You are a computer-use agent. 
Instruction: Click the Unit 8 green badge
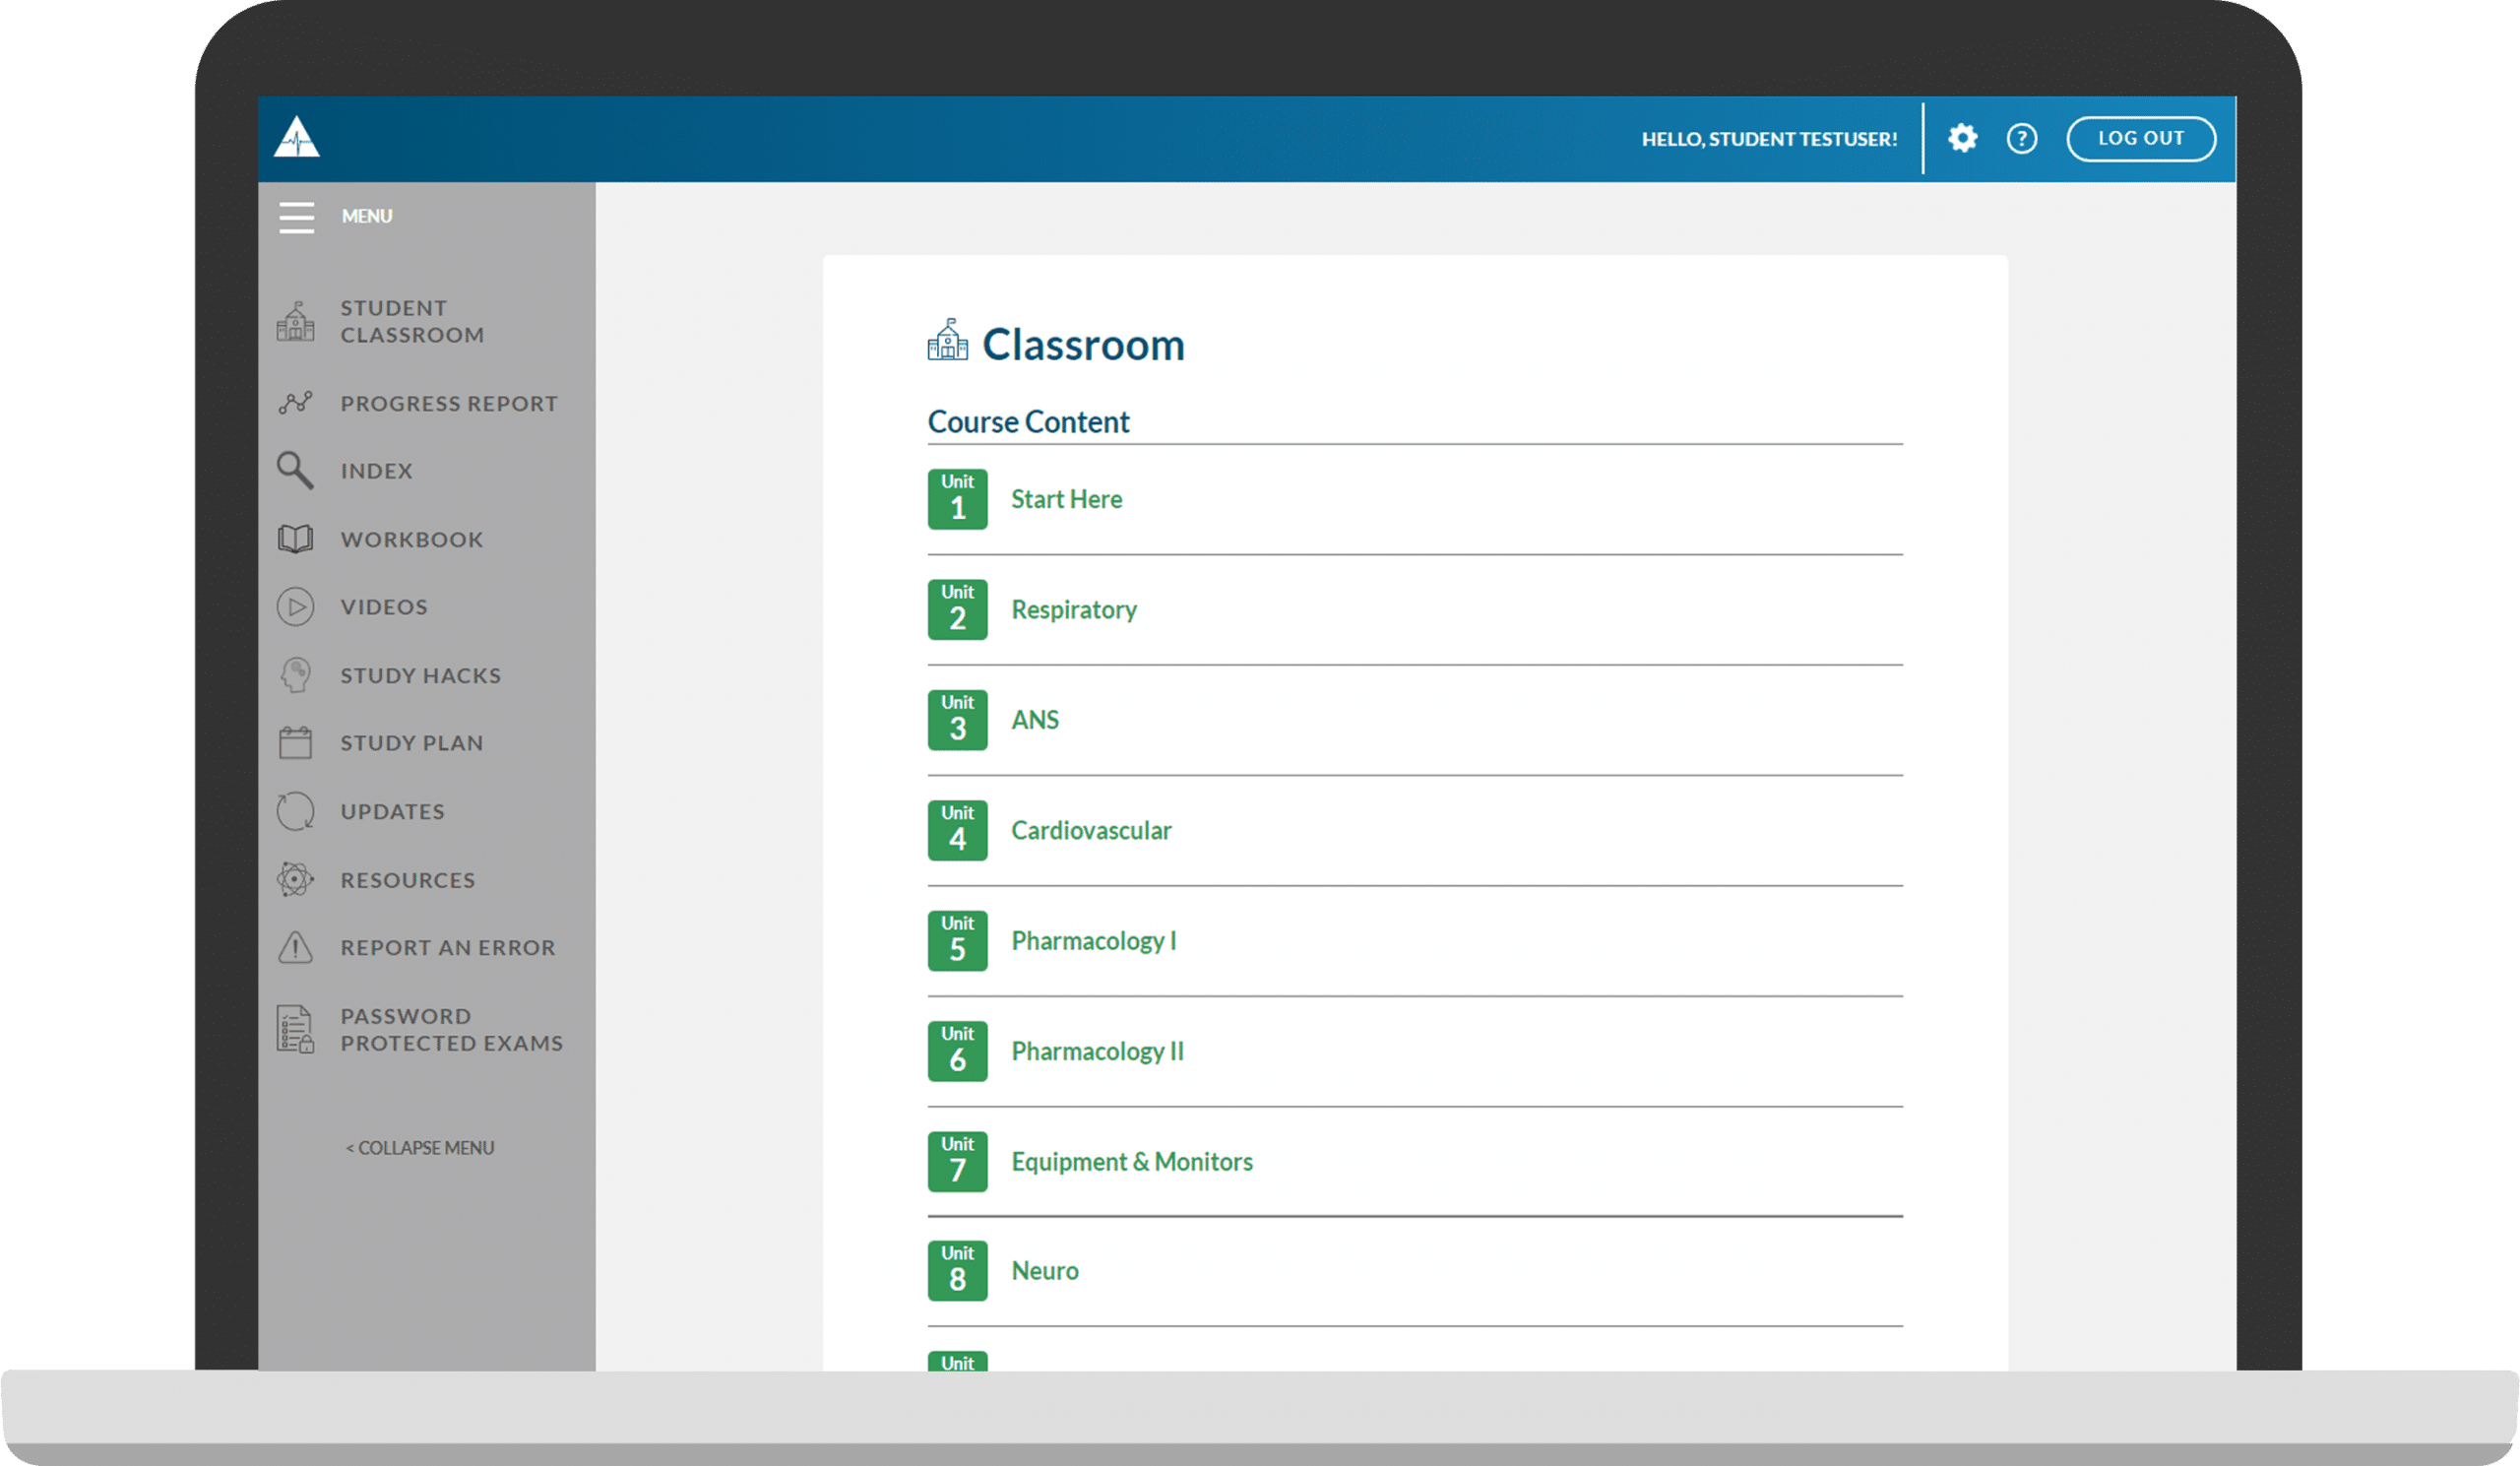pyautogui.click(x=957, y=1271)
